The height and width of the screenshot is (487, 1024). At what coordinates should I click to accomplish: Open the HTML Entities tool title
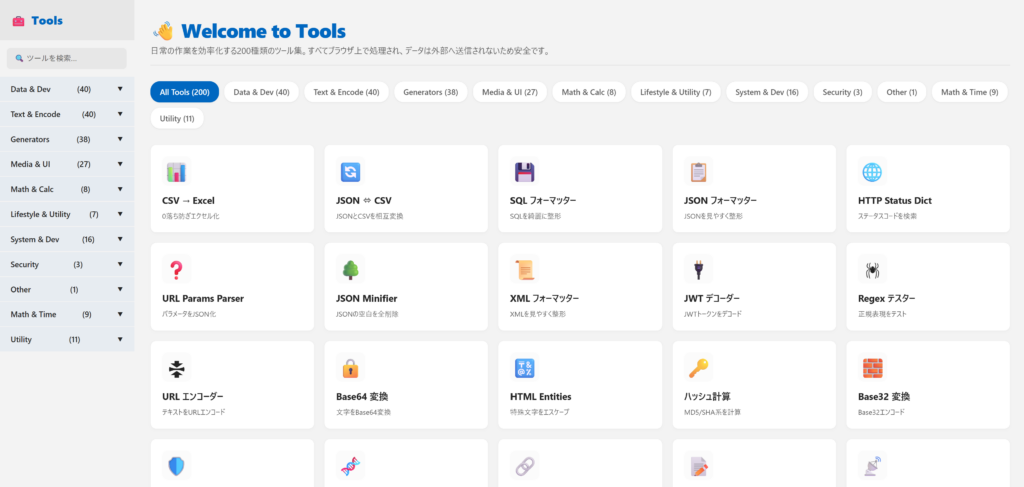(541, 396)
